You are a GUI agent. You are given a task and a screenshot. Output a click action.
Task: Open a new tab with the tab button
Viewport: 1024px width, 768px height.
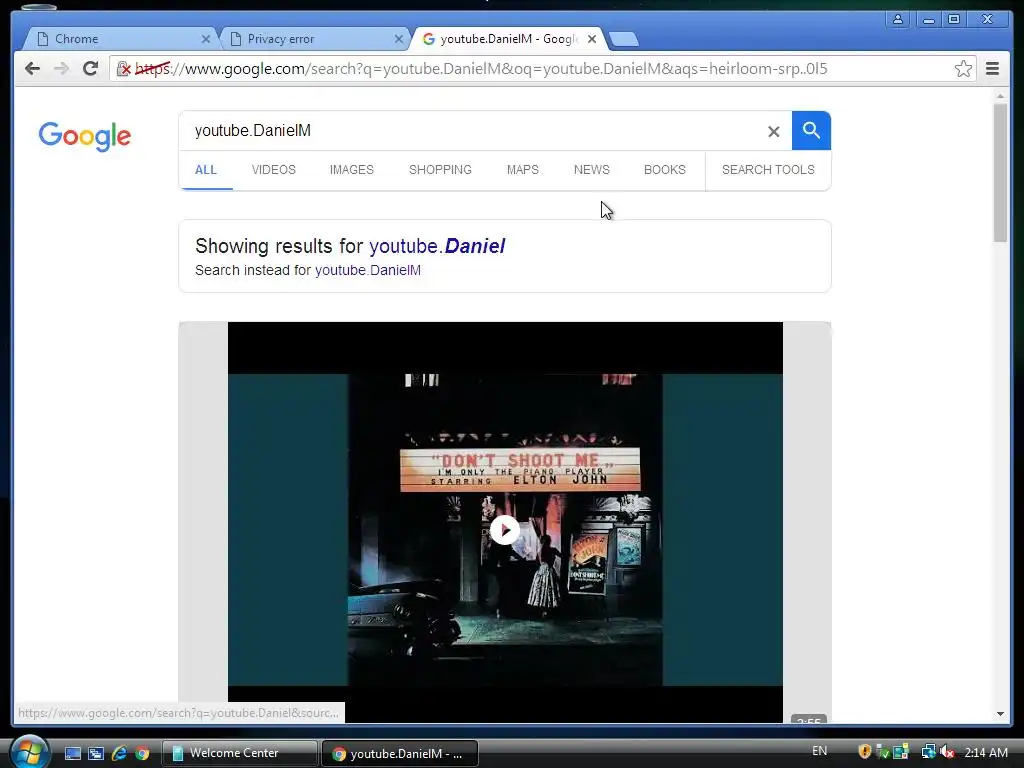pyautogui.click(x=624, y=40)
